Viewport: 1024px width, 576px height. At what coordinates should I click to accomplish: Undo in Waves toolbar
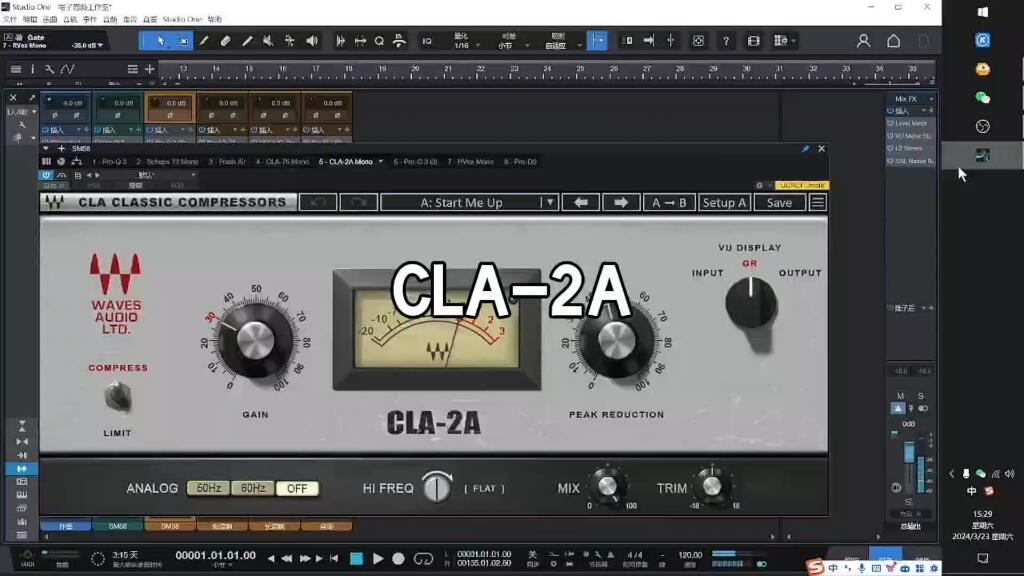318,202
